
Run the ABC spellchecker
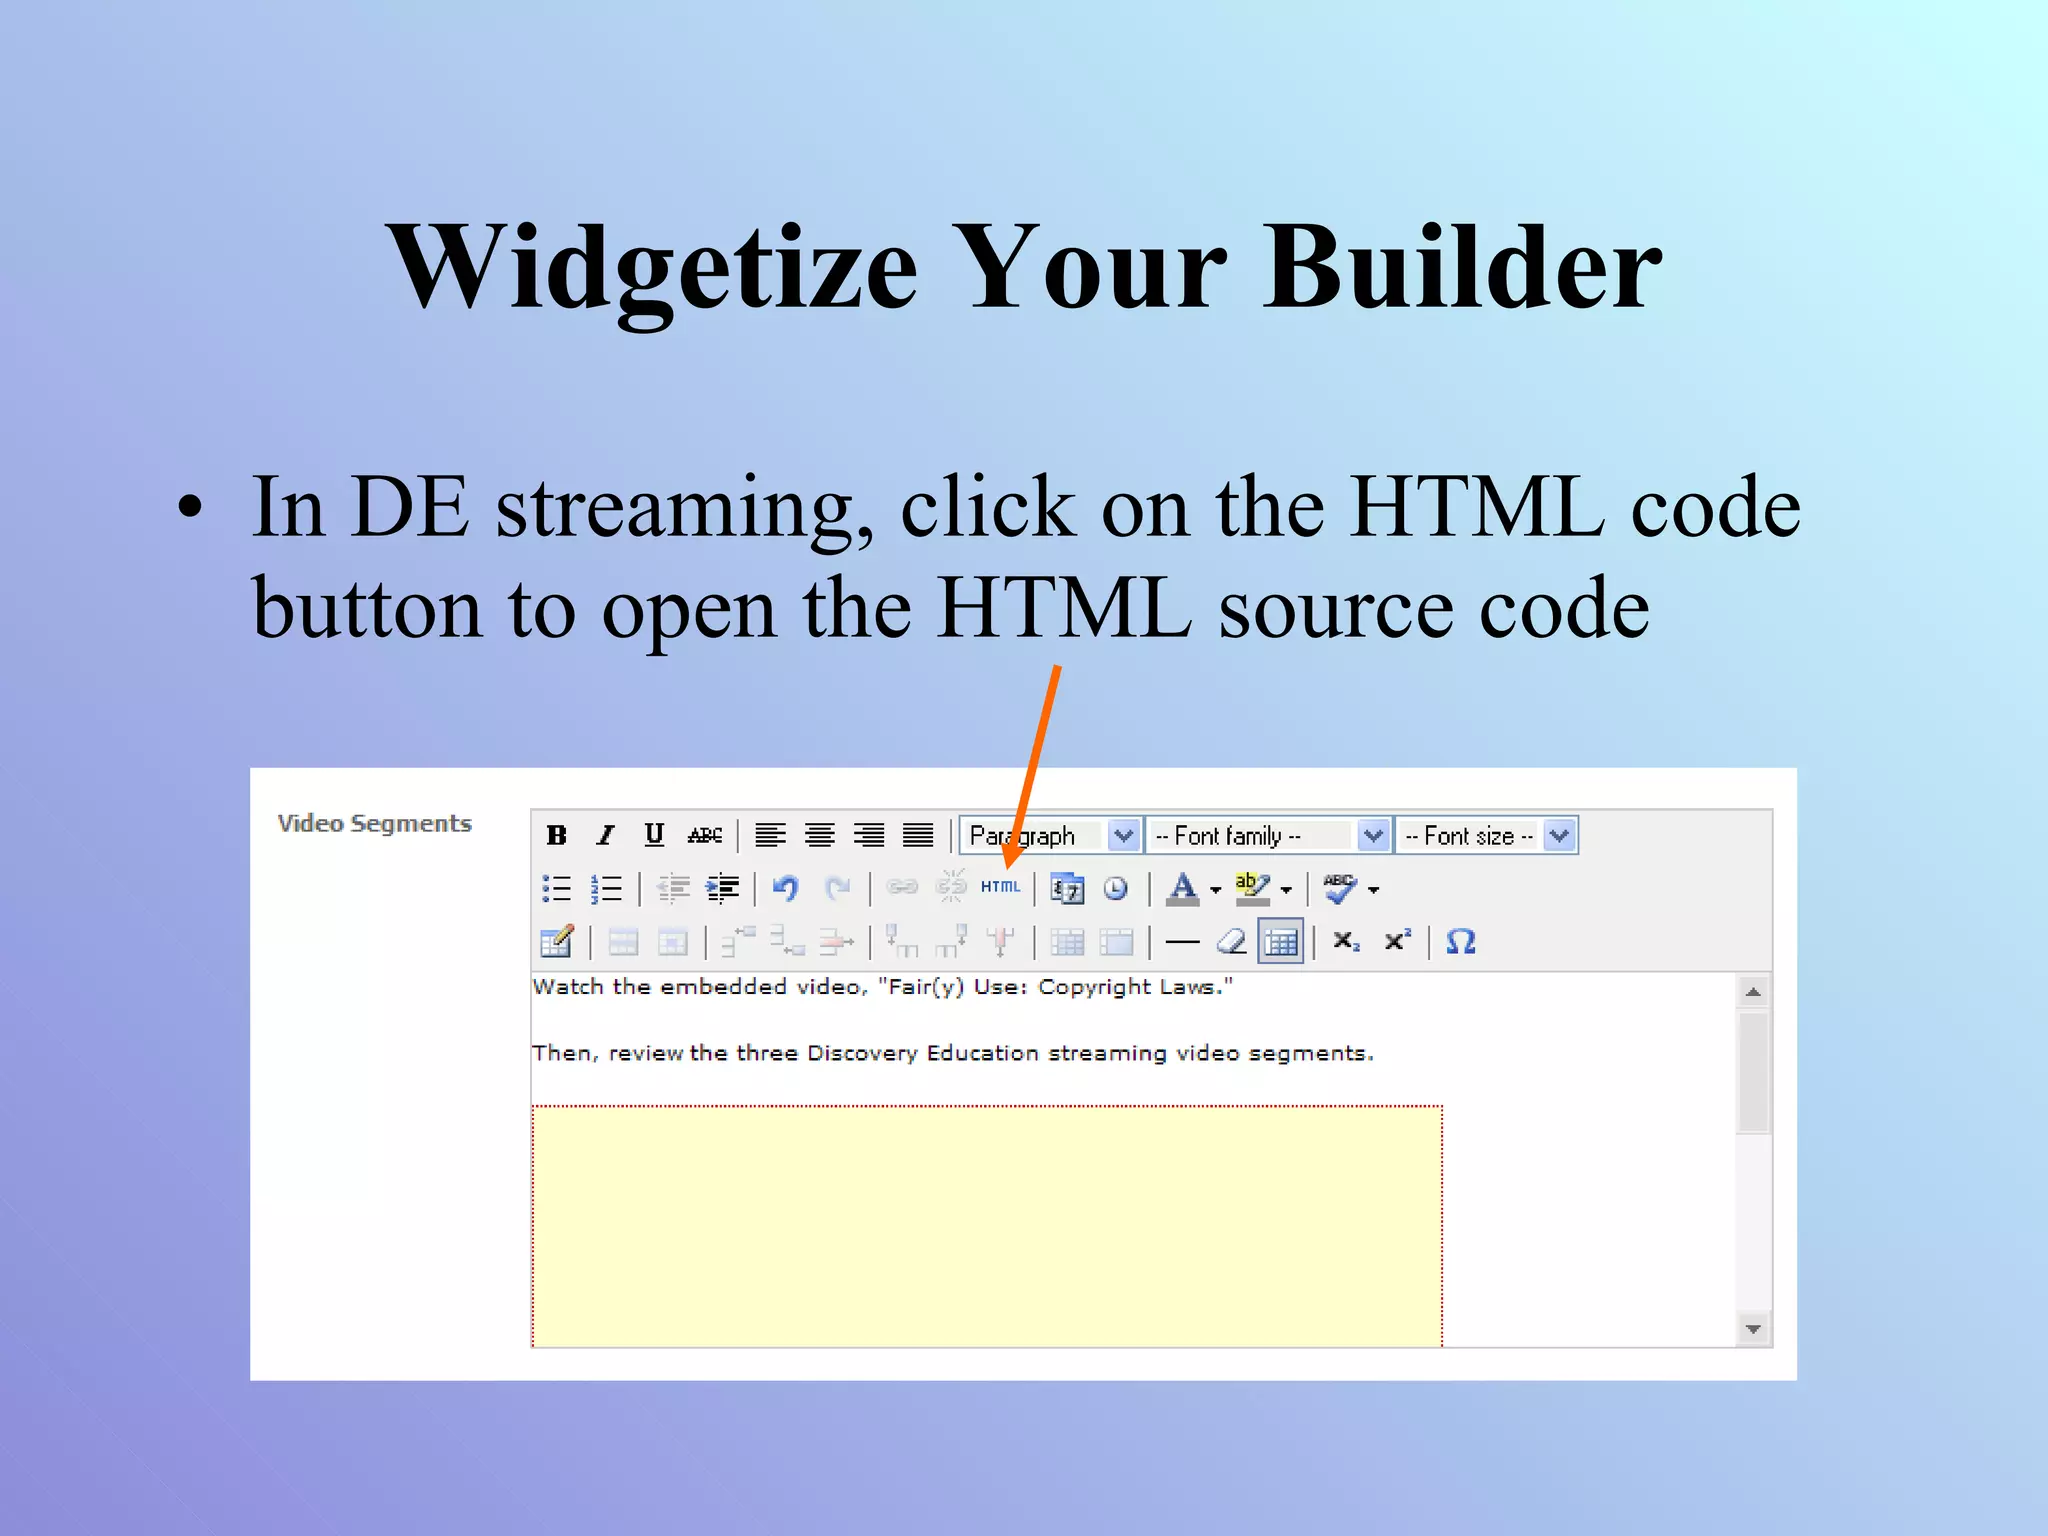(x=1340, y=888)
